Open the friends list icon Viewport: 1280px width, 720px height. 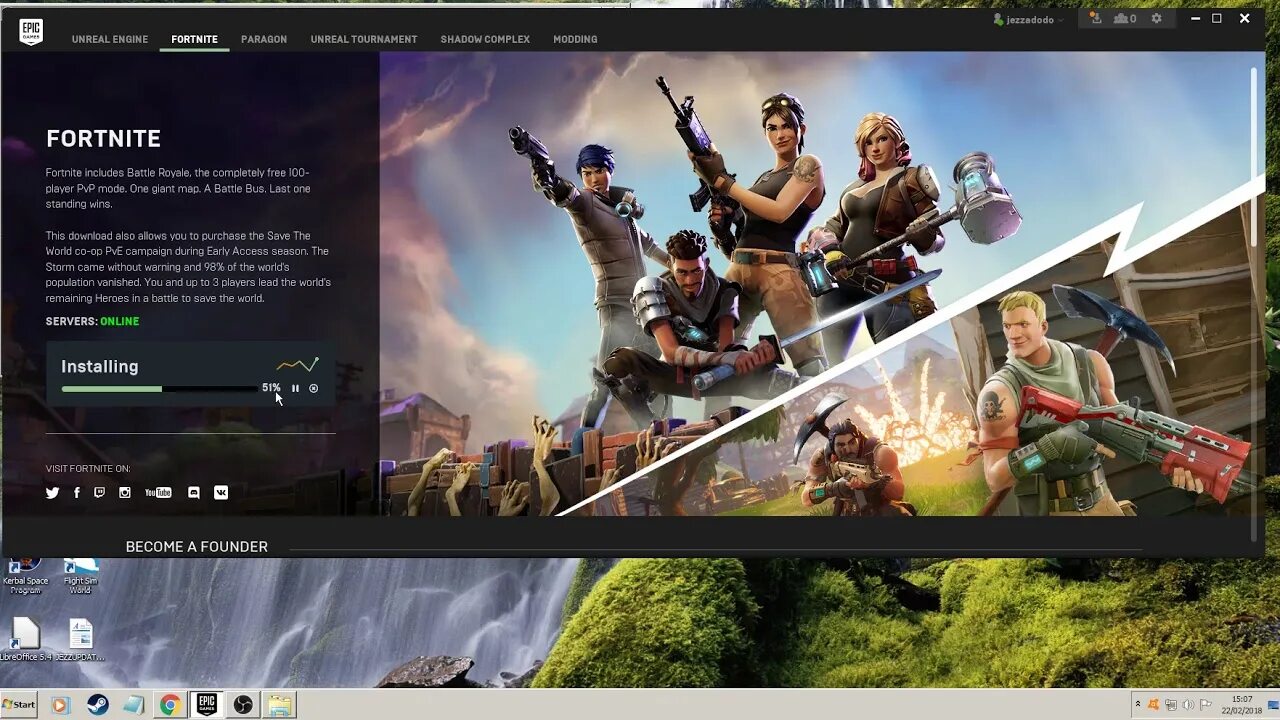coord(1125,18)
